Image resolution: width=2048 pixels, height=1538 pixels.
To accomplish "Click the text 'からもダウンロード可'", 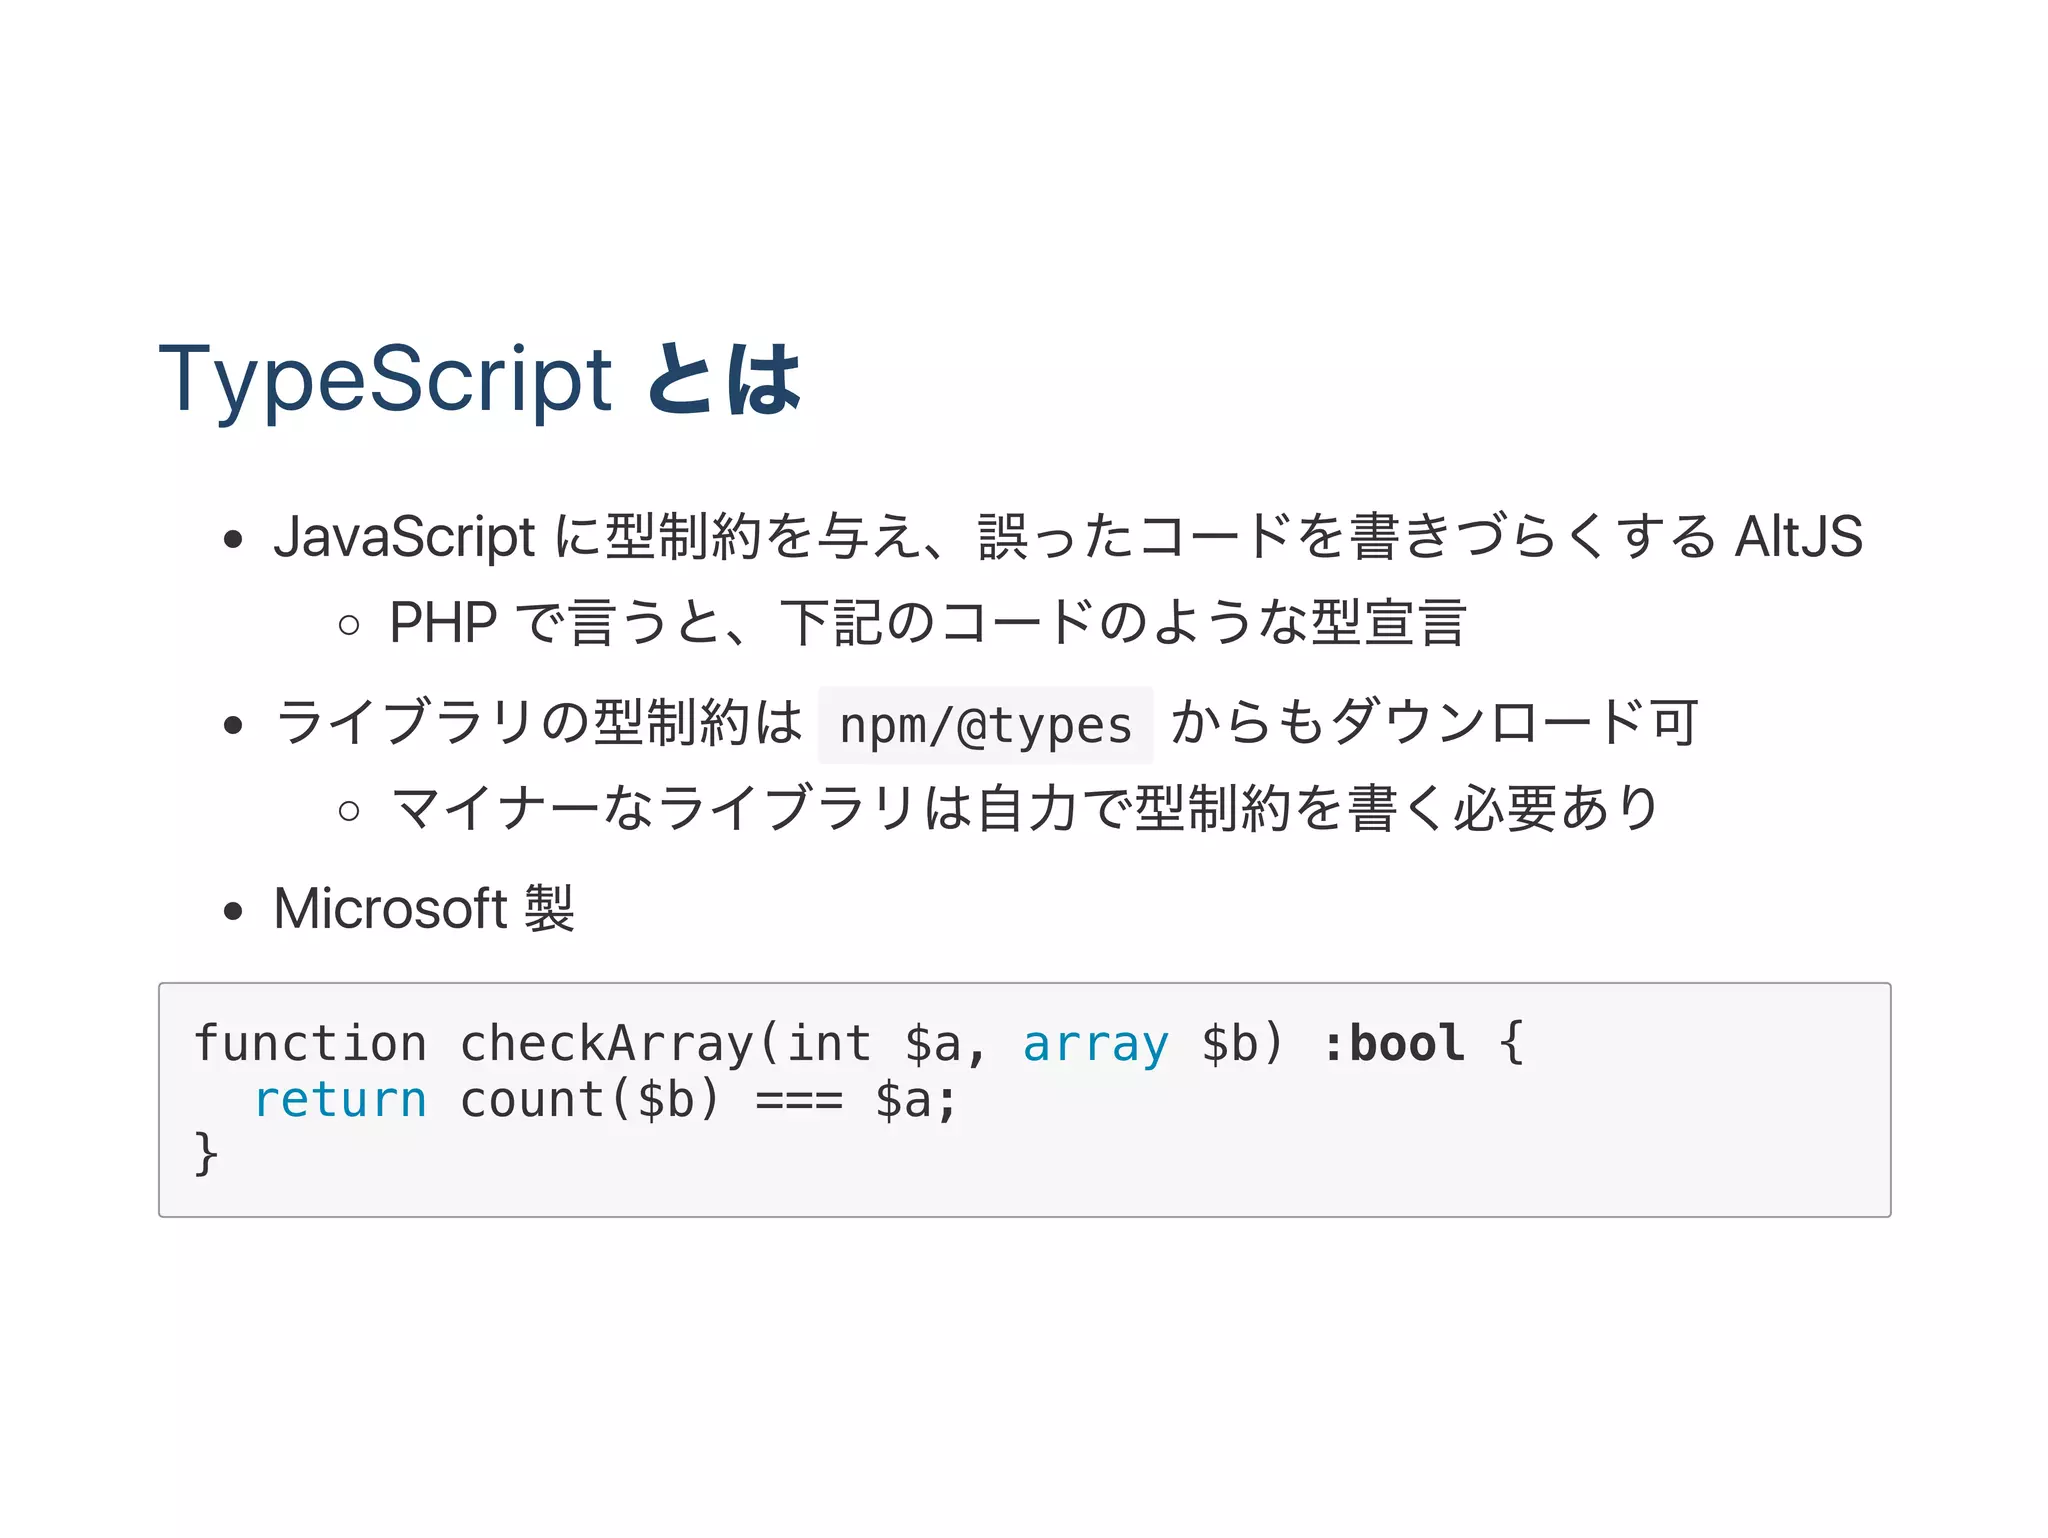I will tap(1435, 722).
